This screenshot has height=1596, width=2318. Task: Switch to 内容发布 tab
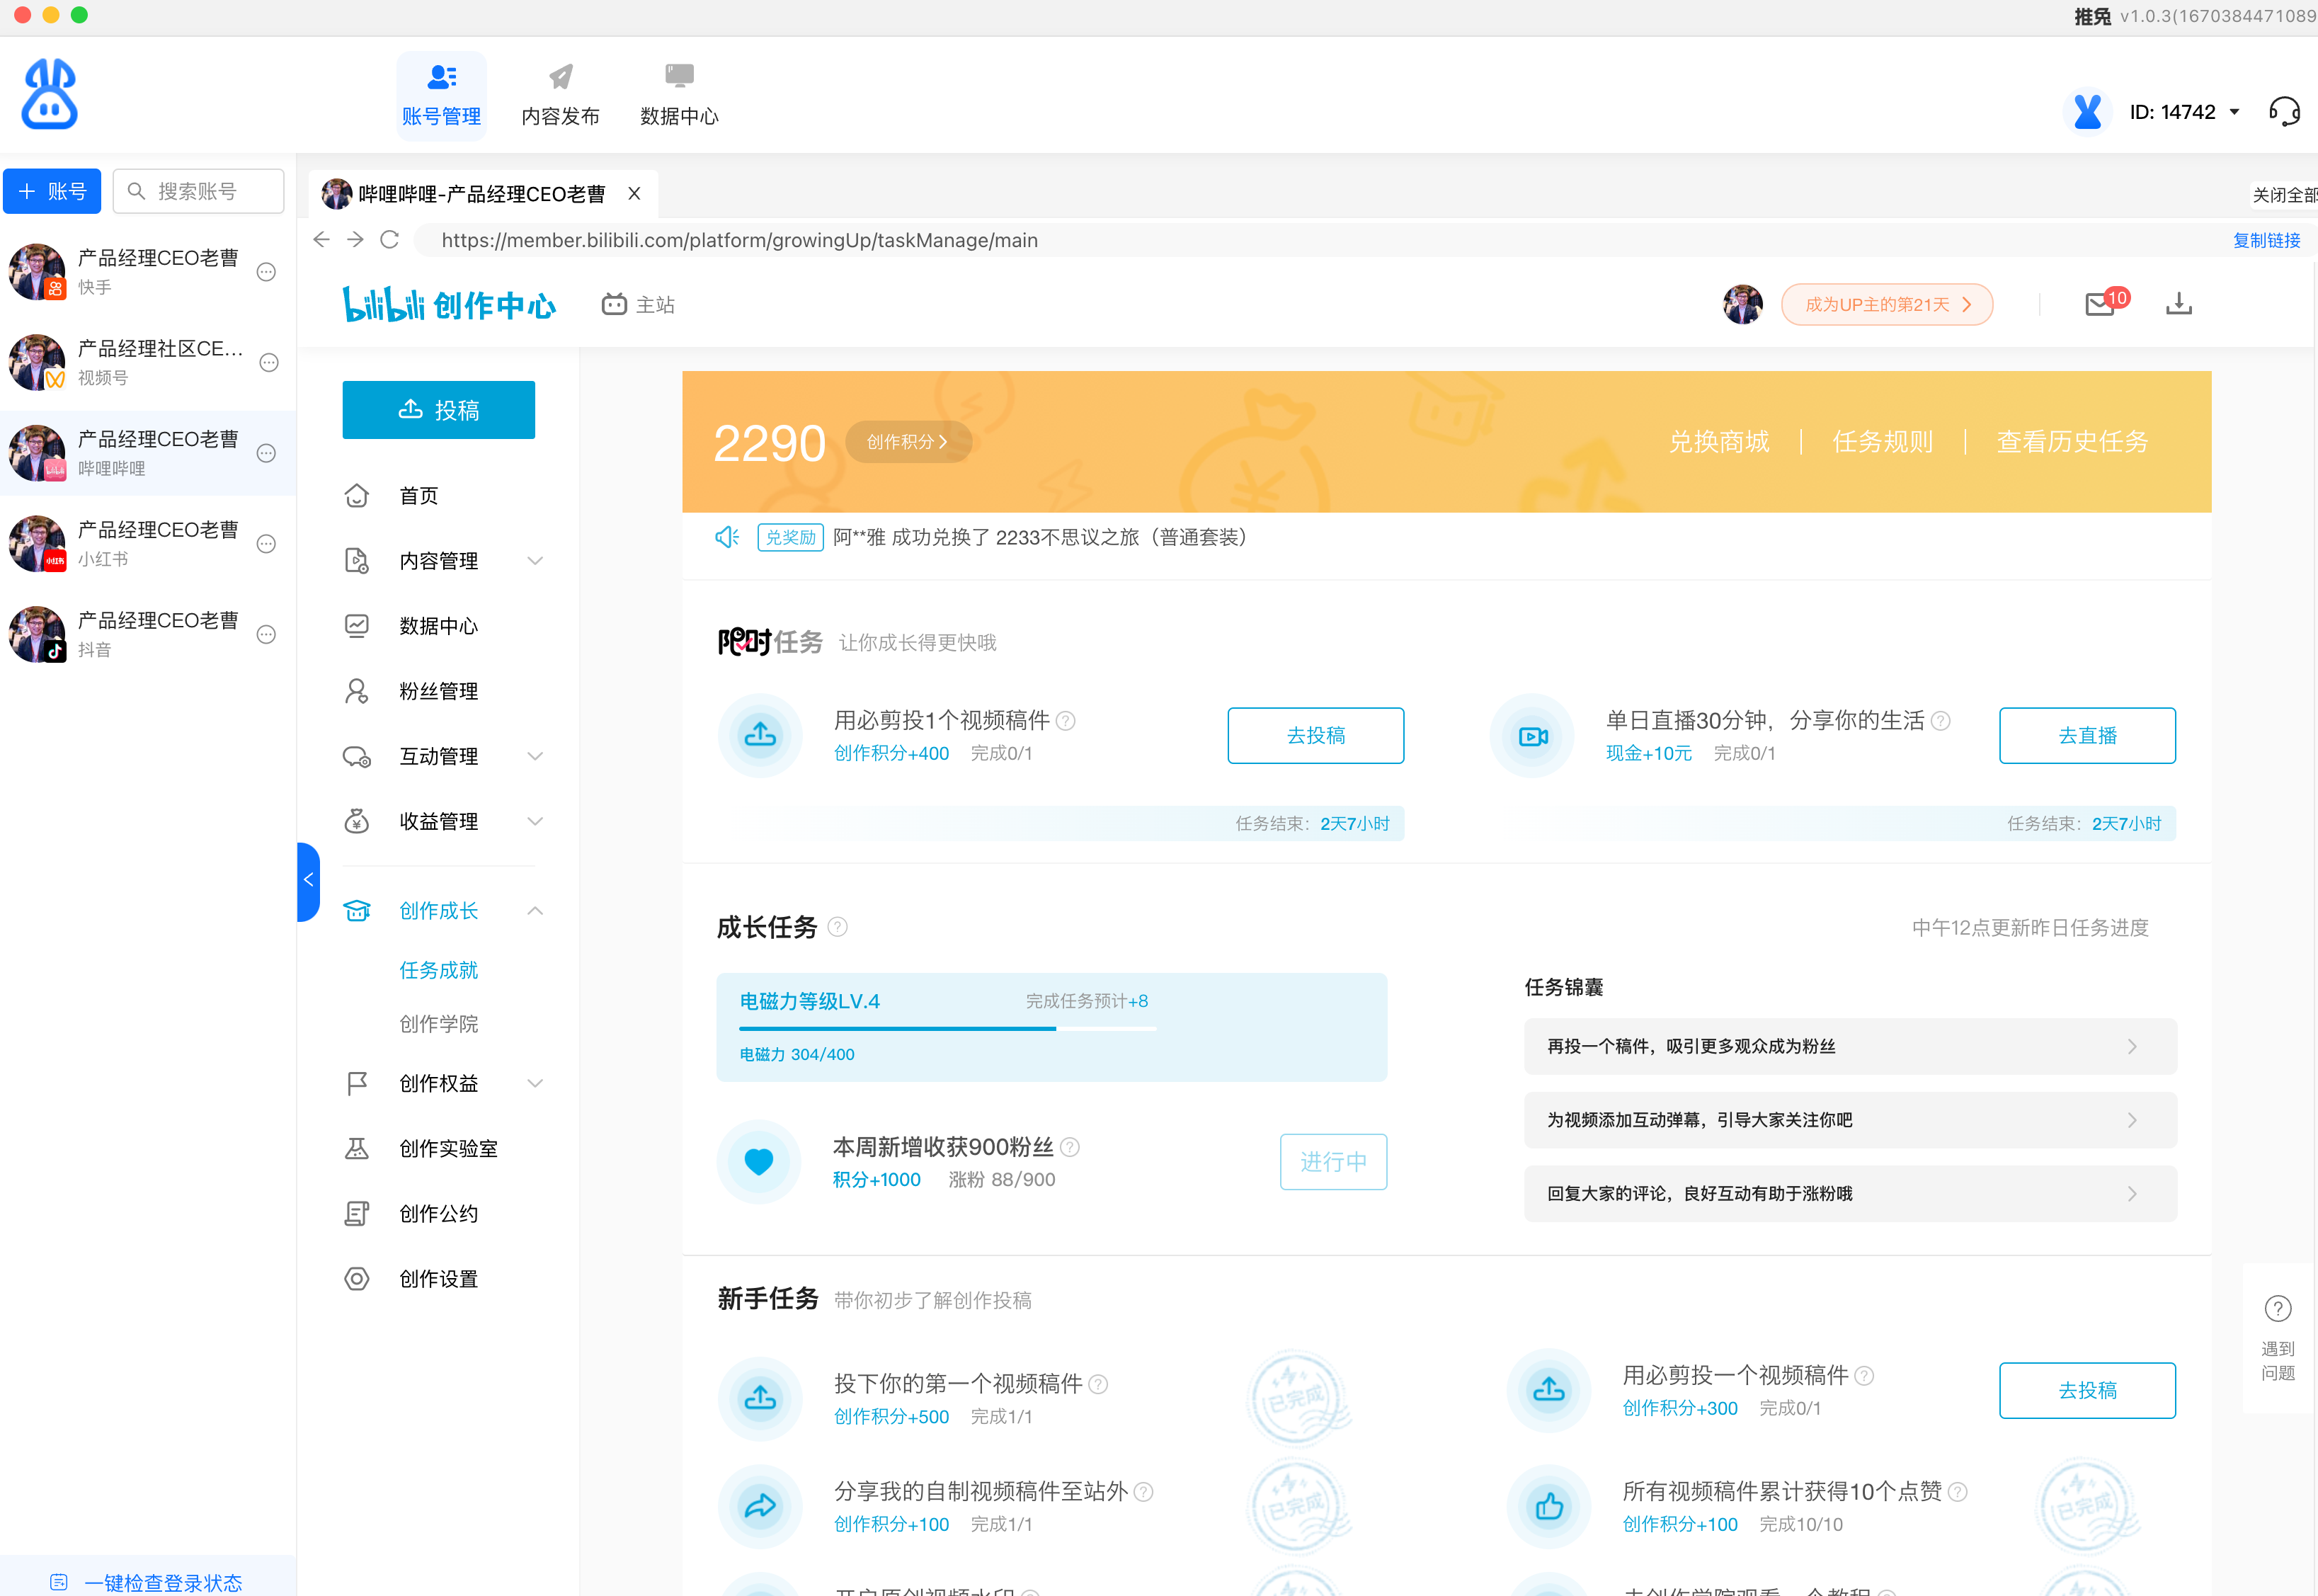[x=560, y=96]
